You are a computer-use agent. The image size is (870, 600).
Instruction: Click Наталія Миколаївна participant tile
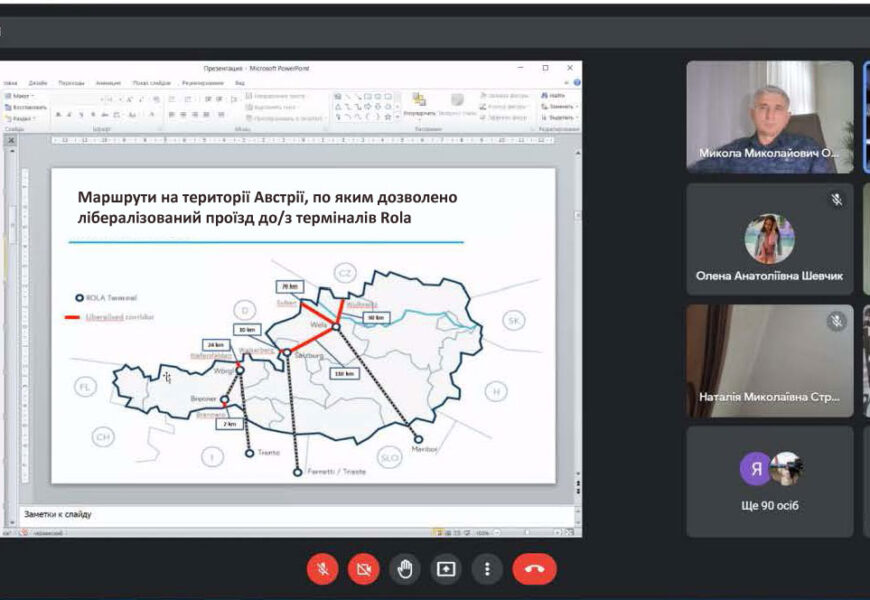click(x=769, y=360)
